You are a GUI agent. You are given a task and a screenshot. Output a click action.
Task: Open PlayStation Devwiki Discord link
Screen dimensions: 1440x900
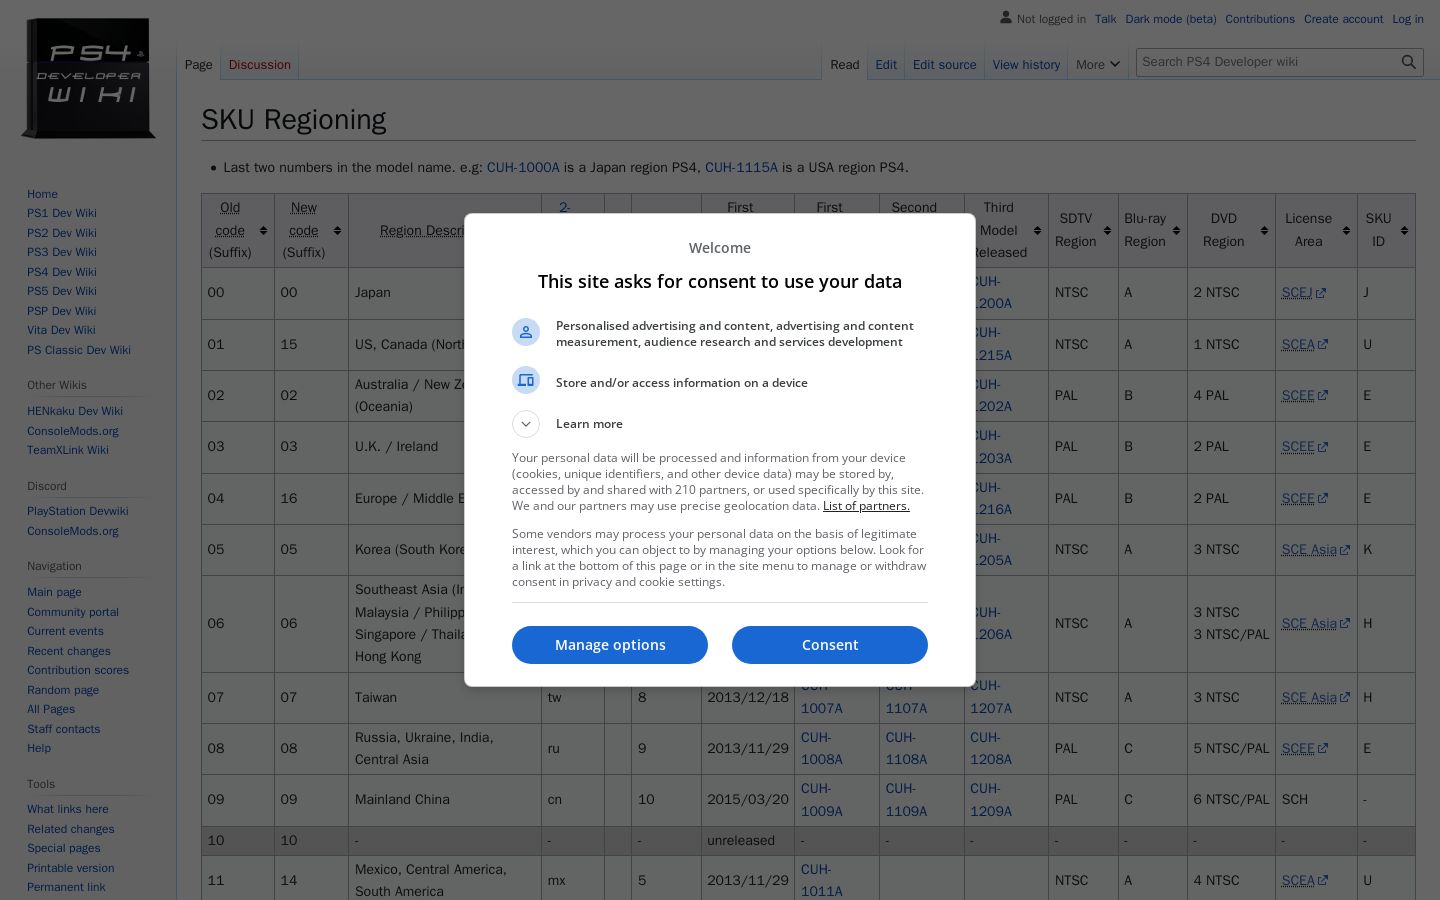click(78, 511)
